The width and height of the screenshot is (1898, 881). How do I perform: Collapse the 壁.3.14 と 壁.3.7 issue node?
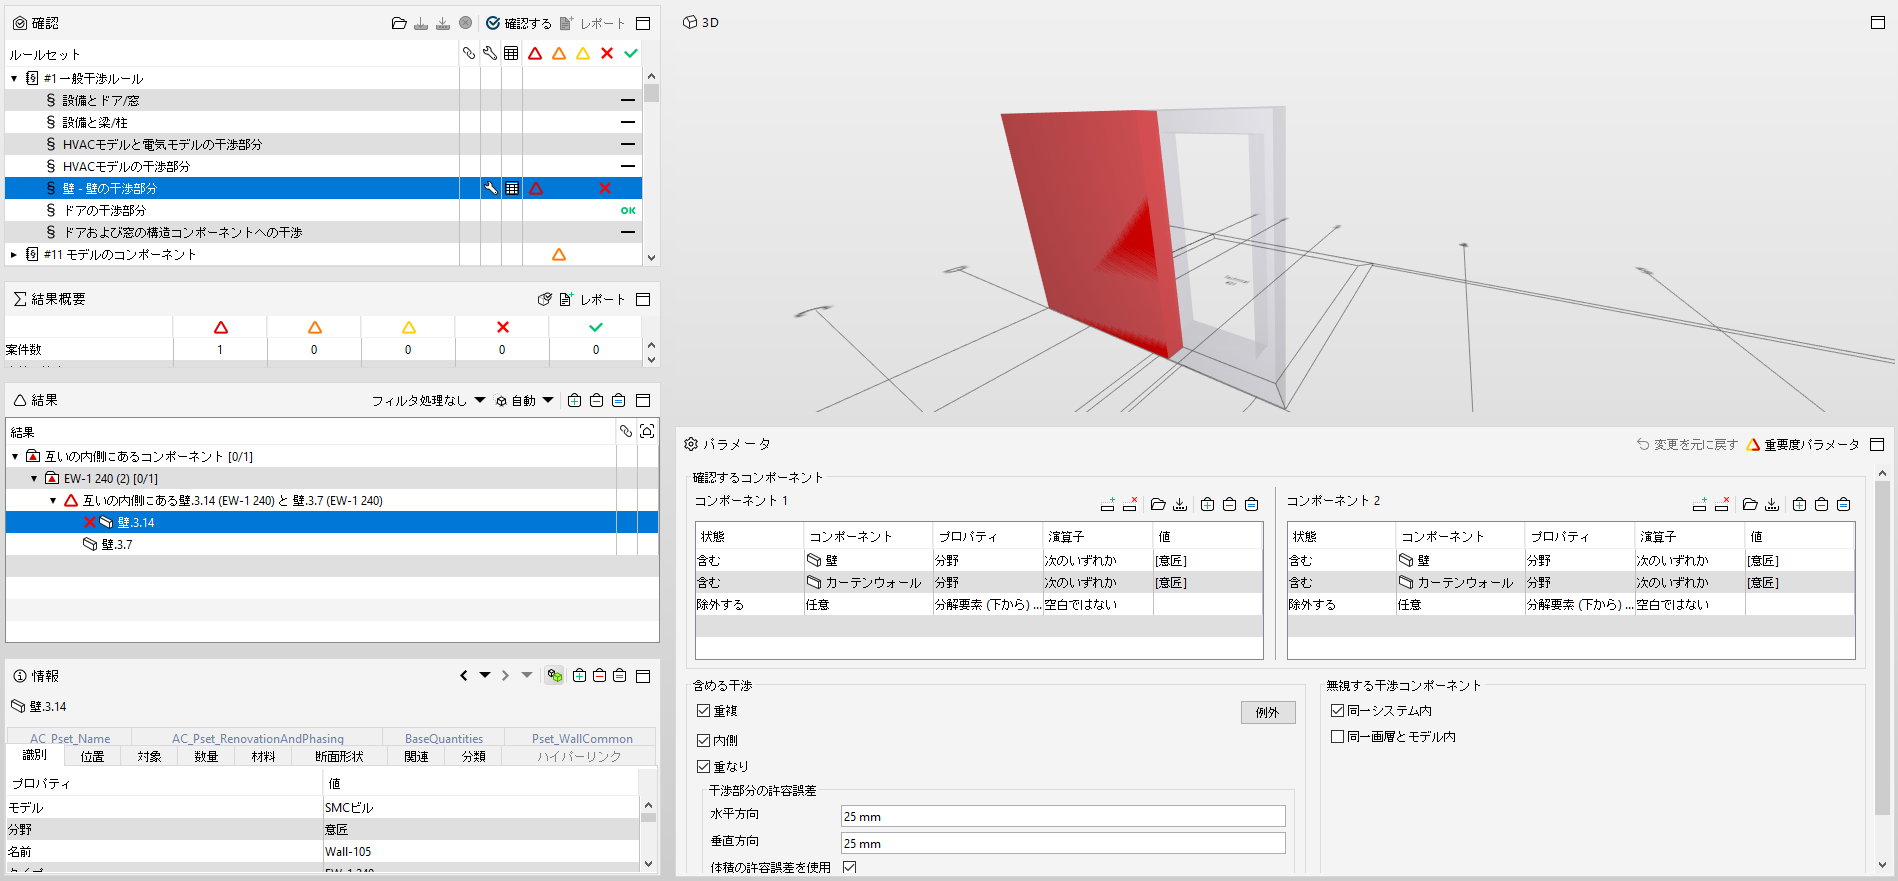[53, 500]
